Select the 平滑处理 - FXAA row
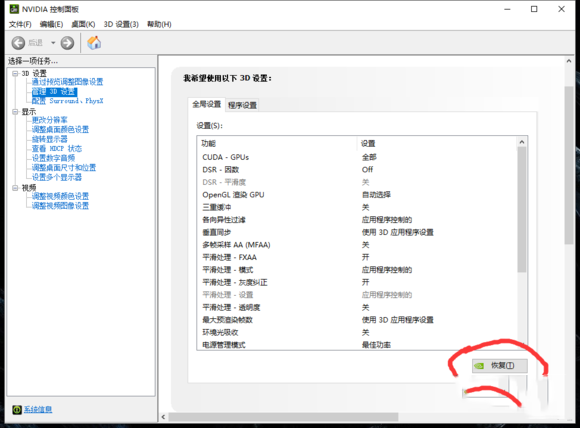 point(357,257)
